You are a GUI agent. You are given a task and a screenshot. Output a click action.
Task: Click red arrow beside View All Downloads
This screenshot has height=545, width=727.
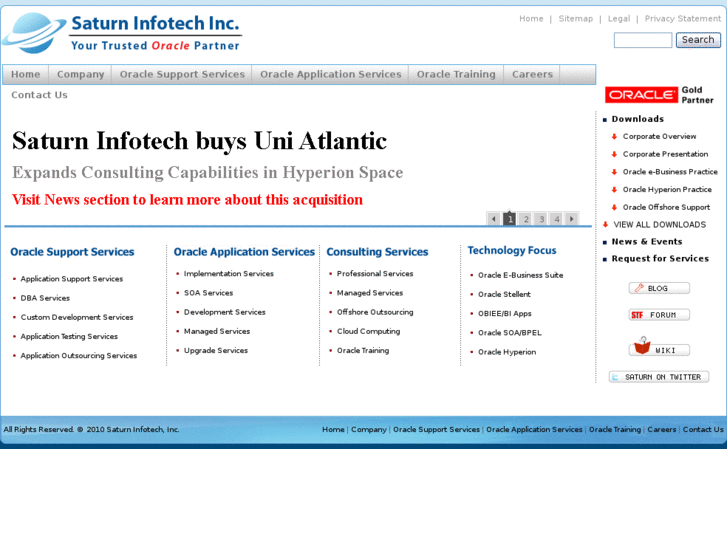pyautogui.click(x=605, y=224)
